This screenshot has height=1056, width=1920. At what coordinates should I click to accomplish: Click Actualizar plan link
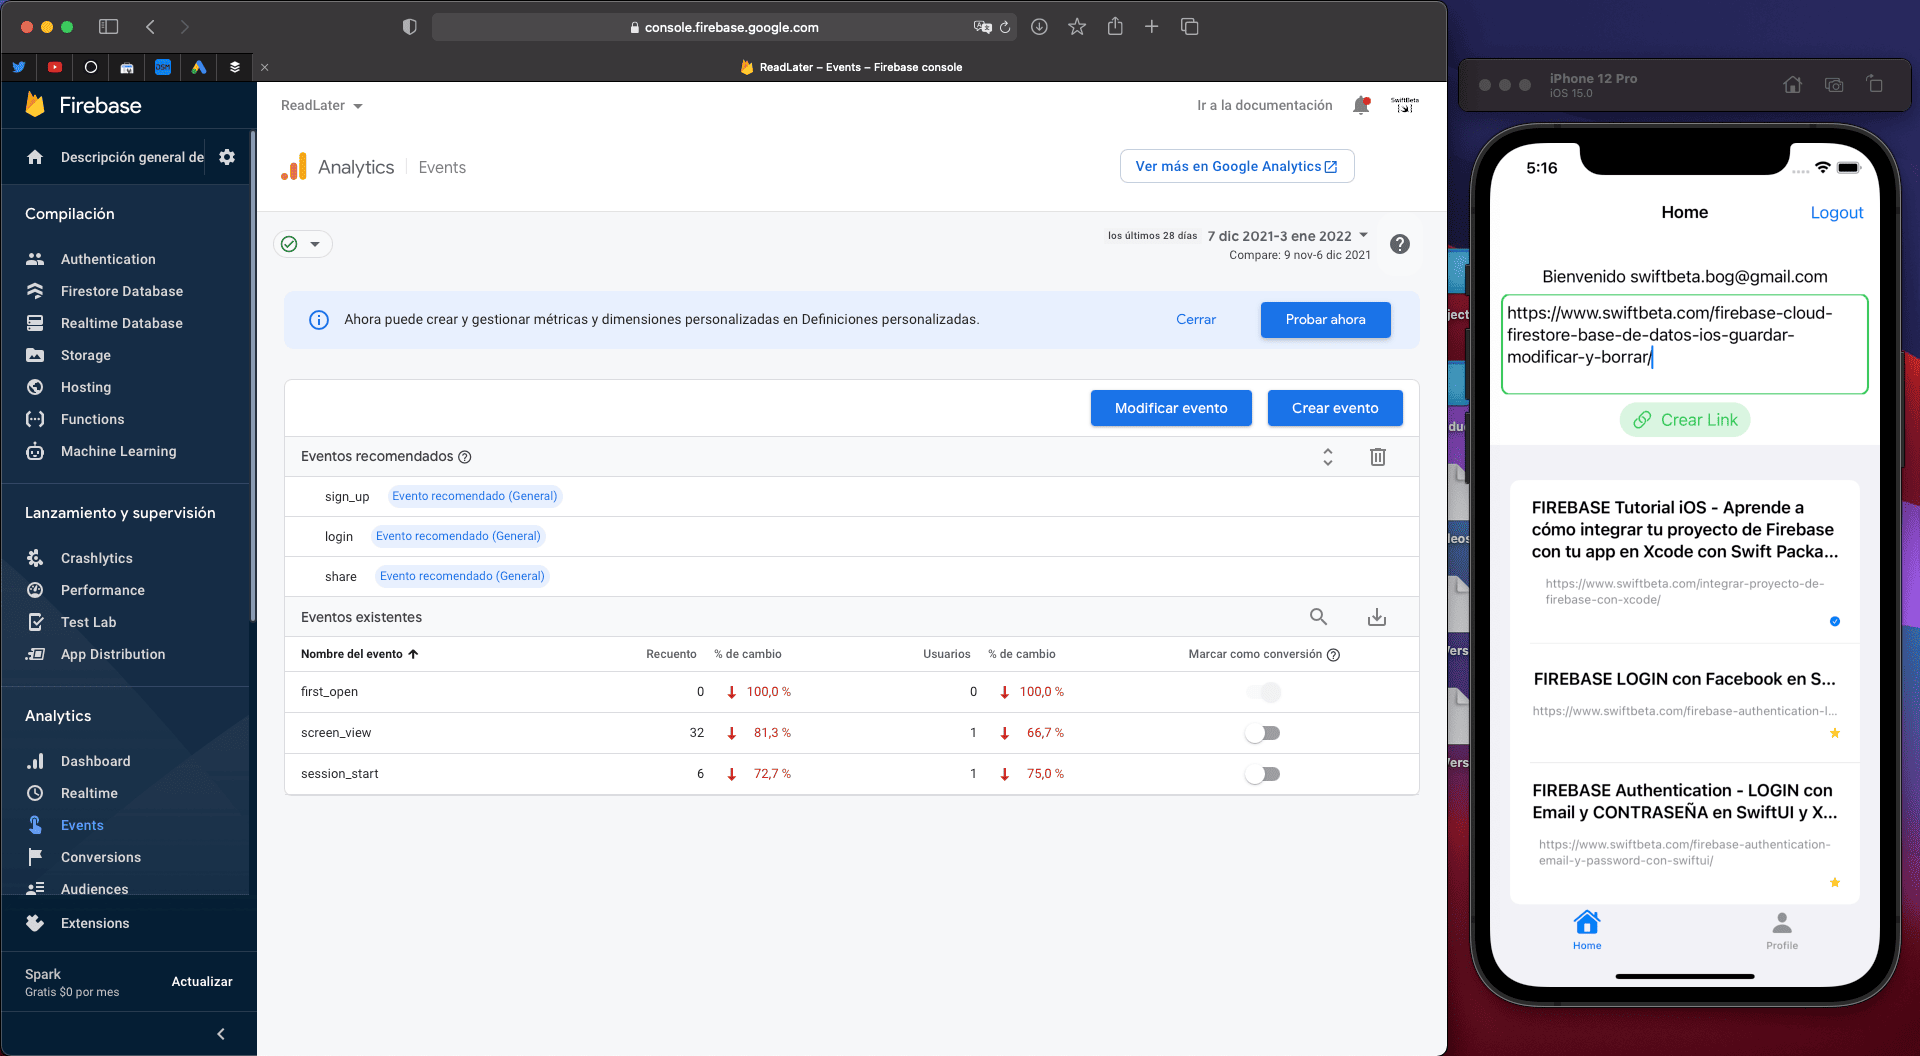click(x=202, y=982)
